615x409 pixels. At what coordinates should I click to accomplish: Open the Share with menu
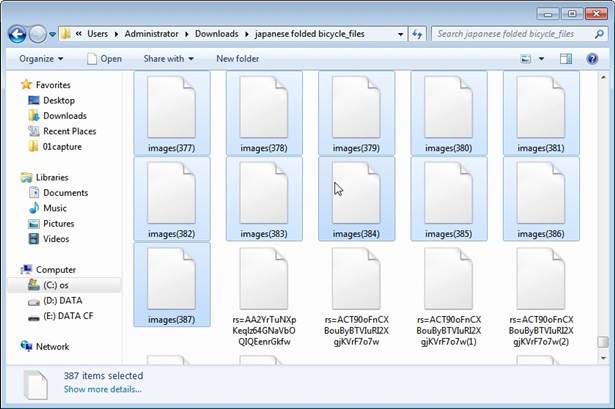click(x=168, y=59)
